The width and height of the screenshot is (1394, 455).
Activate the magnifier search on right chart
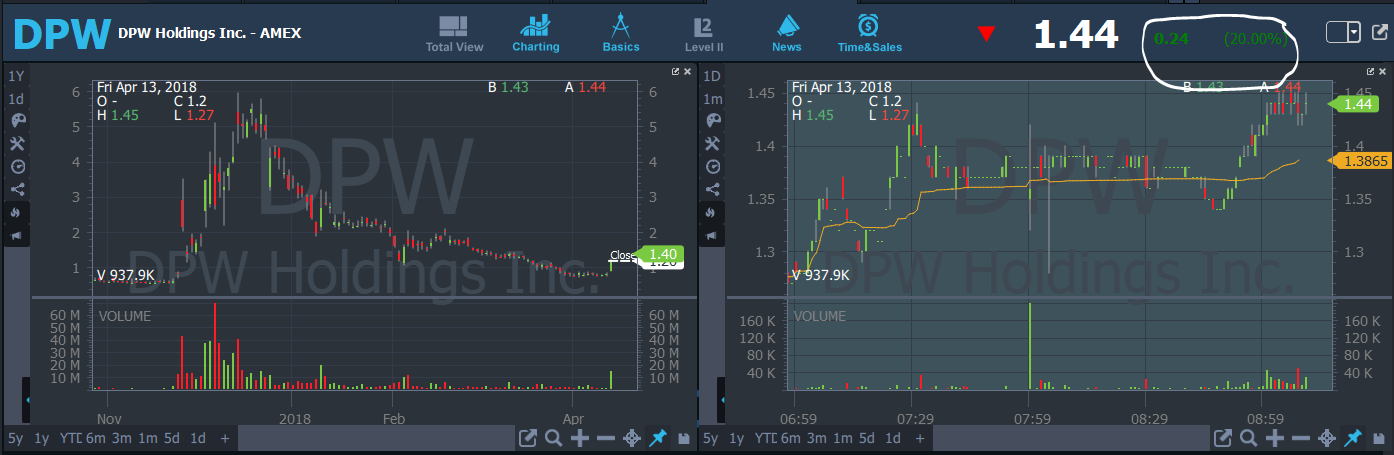pyautogui.click(x=1249, y=438)
